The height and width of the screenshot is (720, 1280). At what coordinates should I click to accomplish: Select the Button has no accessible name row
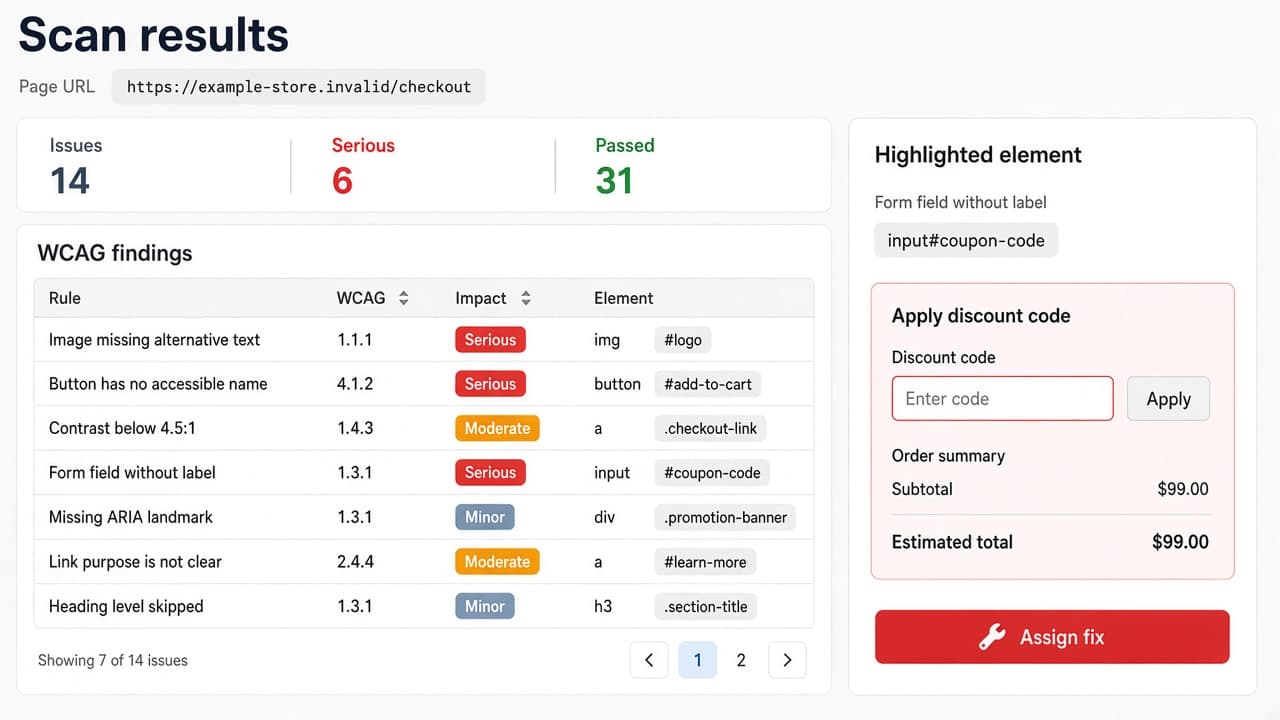(424, 384)
